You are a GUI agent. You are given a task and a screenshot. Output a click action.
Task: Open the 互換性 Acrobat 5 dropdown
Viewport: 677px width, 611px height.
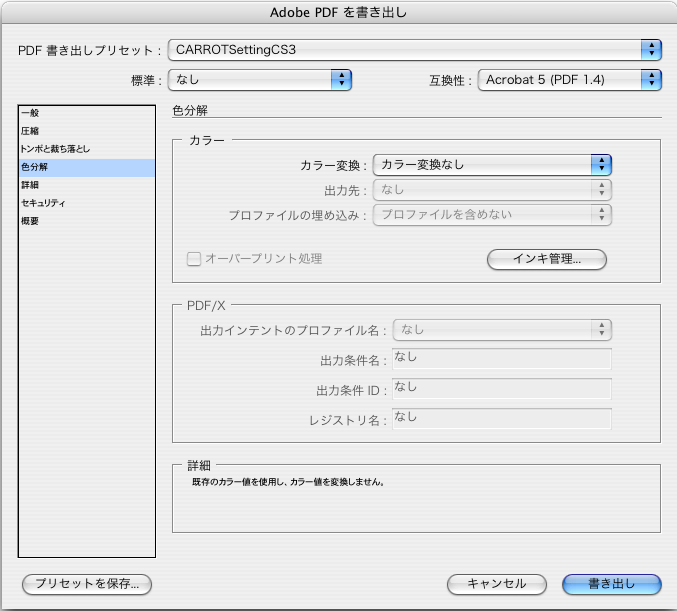click(569, 80)
